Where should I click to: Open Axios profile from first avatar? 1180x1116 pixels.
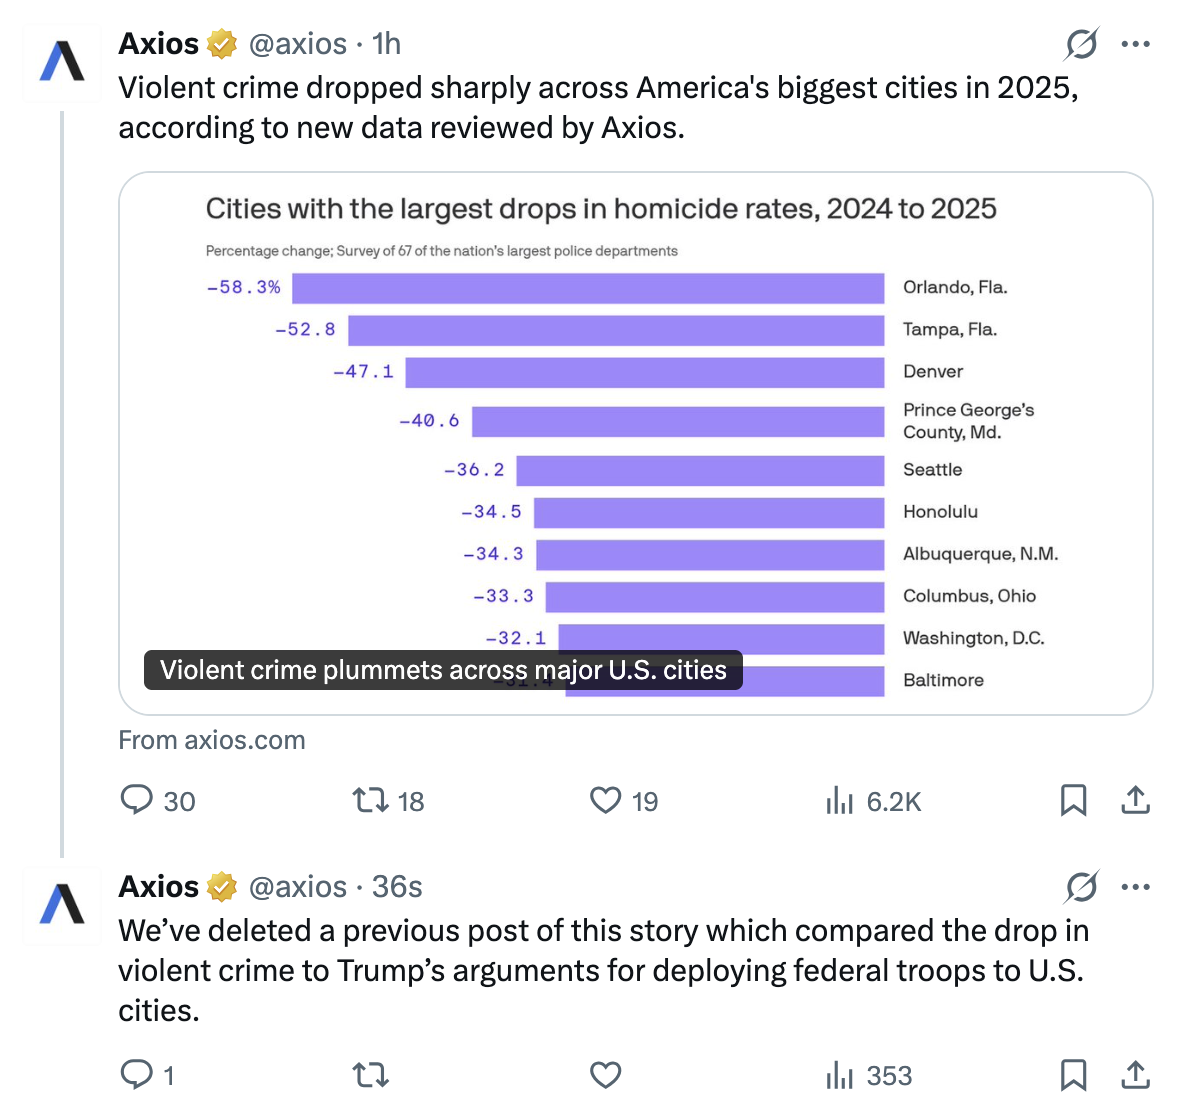click(x=62, y=62)
